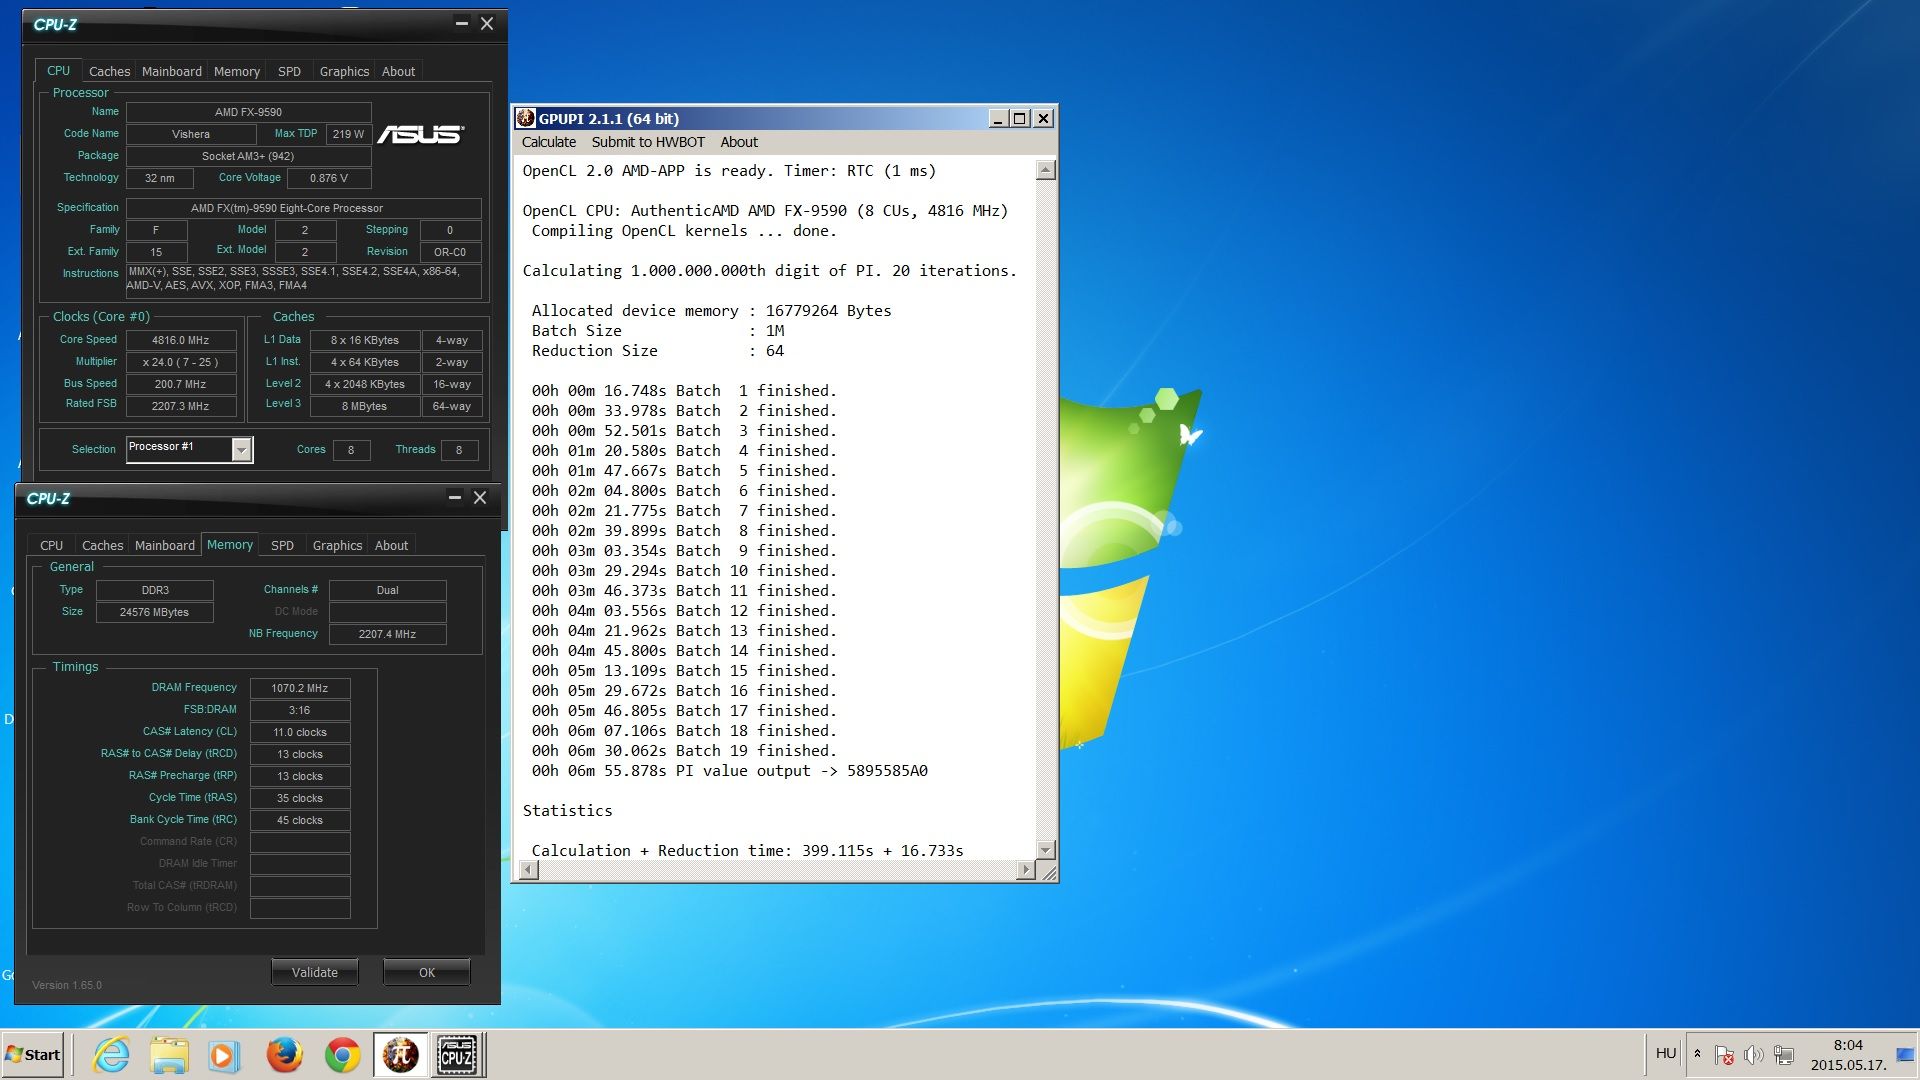Click GPUPI vertical scrollbar down arrow

(1045, 850)
